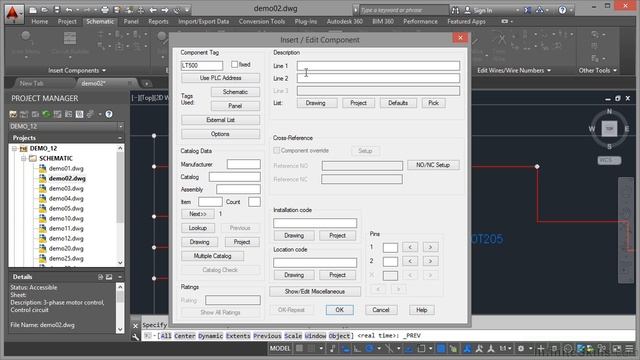Click the title bar Help question mark icon
640x360 pixels.
(562, 10)
